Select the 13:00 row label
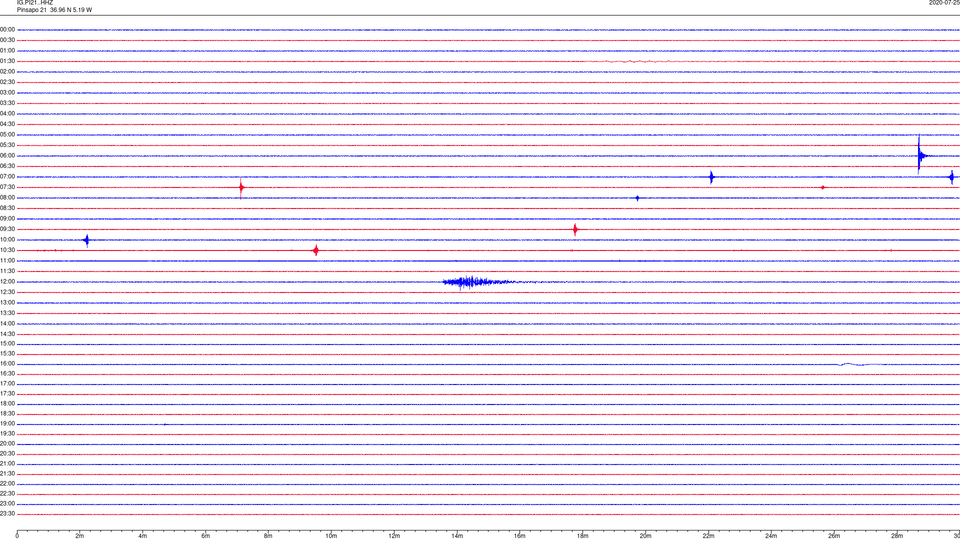This screenshot has height=540, width=960. point(7,302)
